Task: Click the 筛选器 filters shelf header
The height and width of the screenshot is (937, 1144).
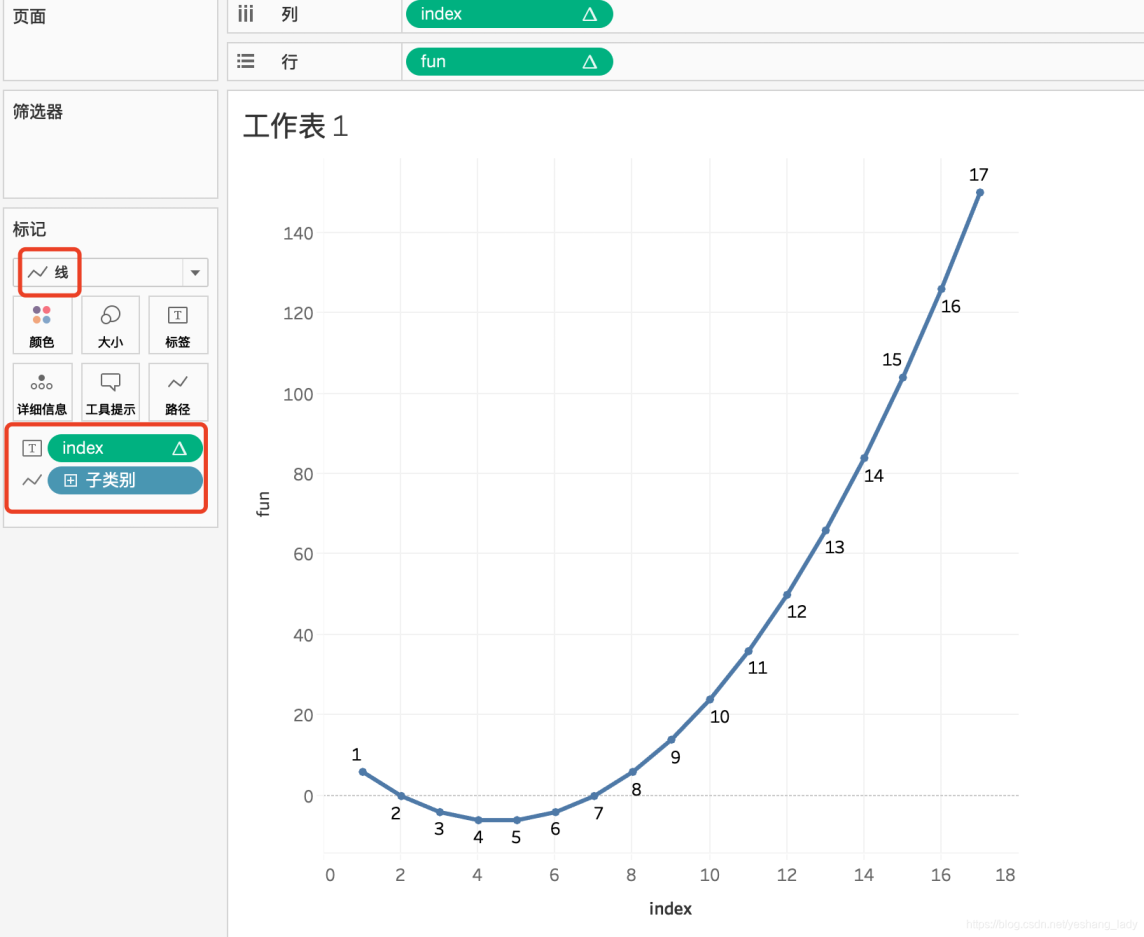Action: pos(38,112)
